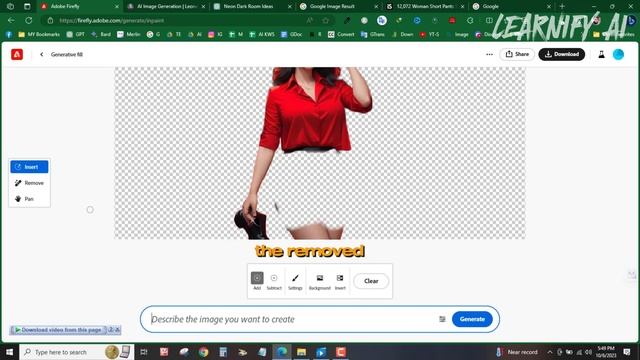Switch to the Adobe Firefly tab
640x360 pixels.
[80, 7]
